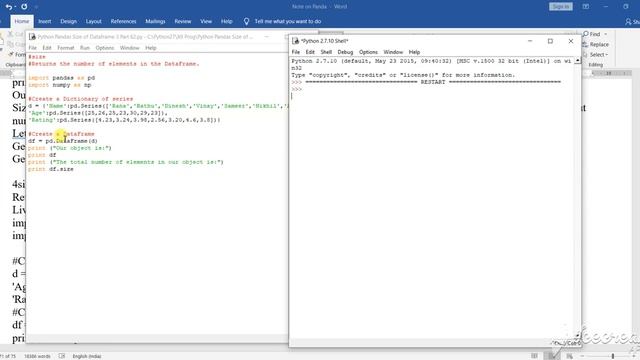This screenshot has width=640, height=360.
Task: Minimize the IDLE editor window
Action: (x=267, y=37)
